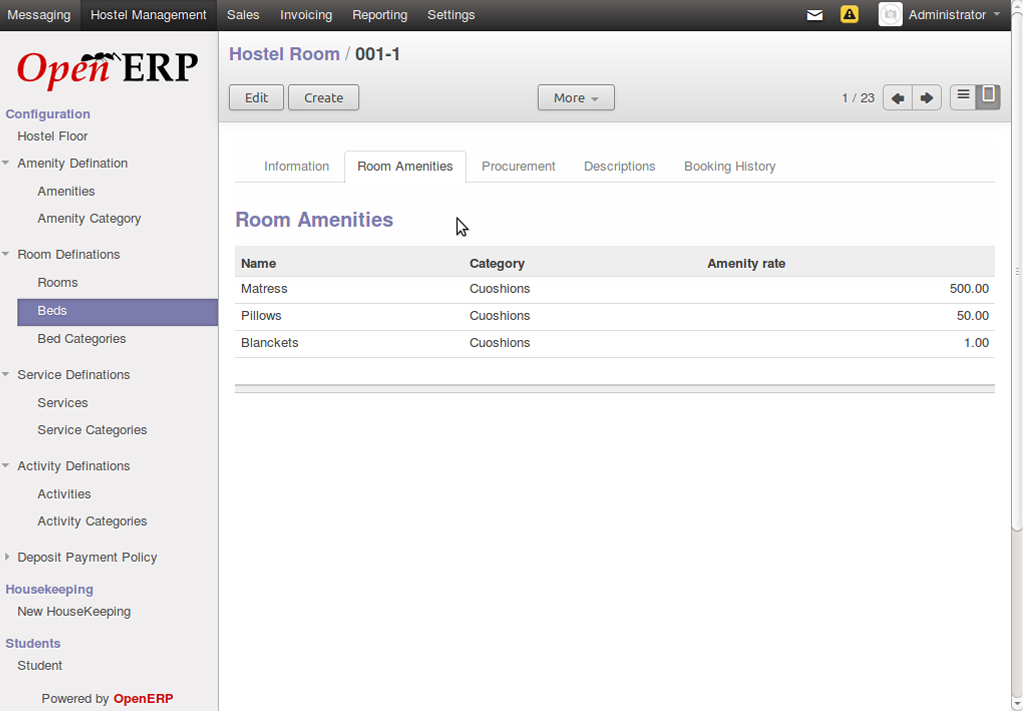Open the Invoicing menu
The width and height of the screenshot is (1023, 711).
point(306,14)
